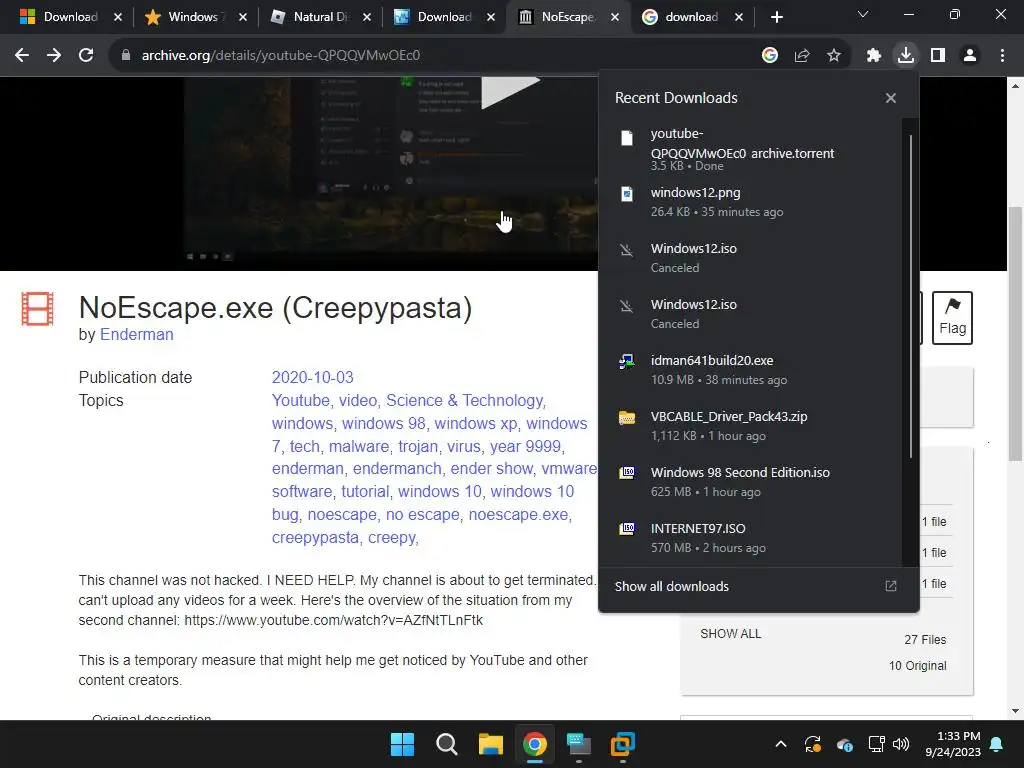Click the downloads panel scrollbar
Image resolution: width=1024 pixels, height=768 pixels.
click(x=910, y=296)
